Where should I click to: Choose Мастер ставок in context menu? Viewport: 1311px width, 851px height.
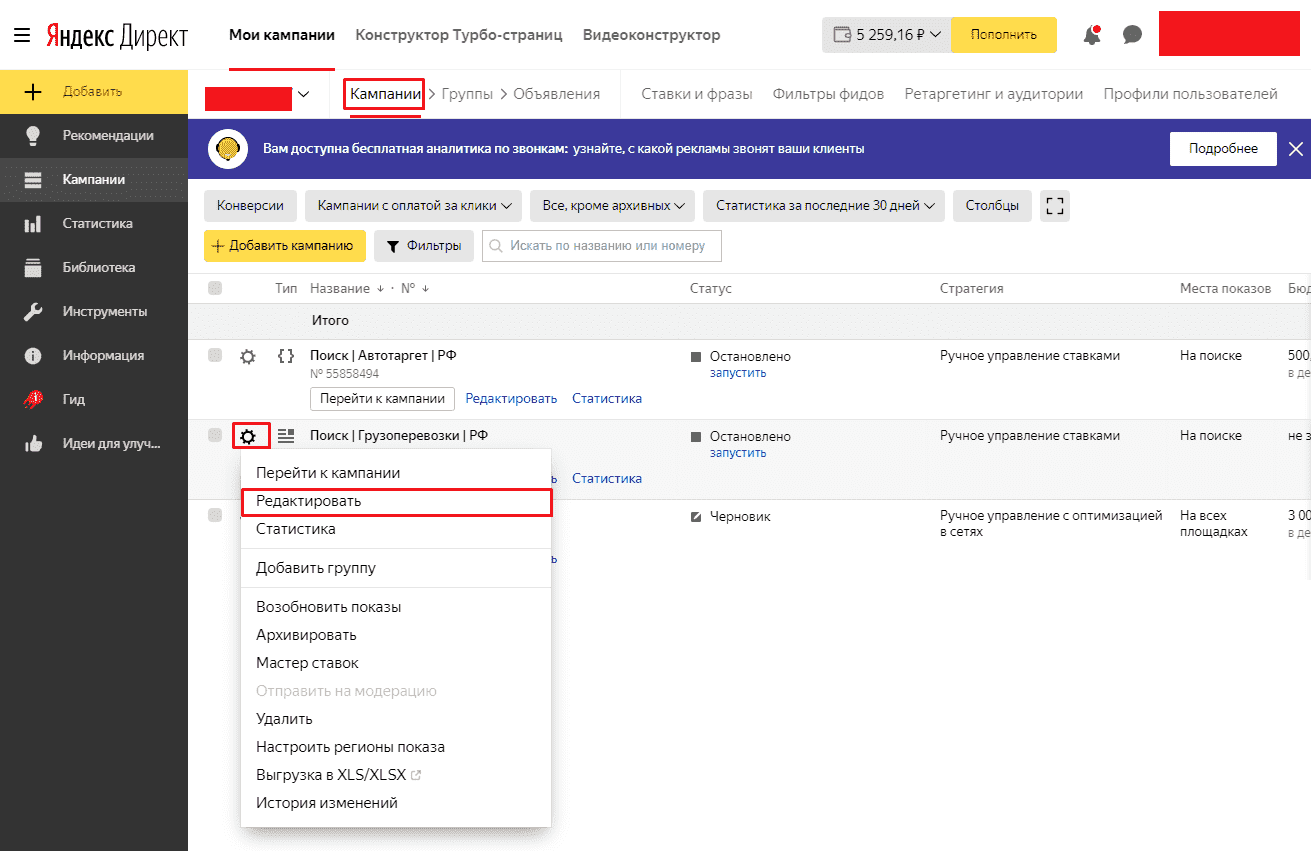[x=396, y=663]
